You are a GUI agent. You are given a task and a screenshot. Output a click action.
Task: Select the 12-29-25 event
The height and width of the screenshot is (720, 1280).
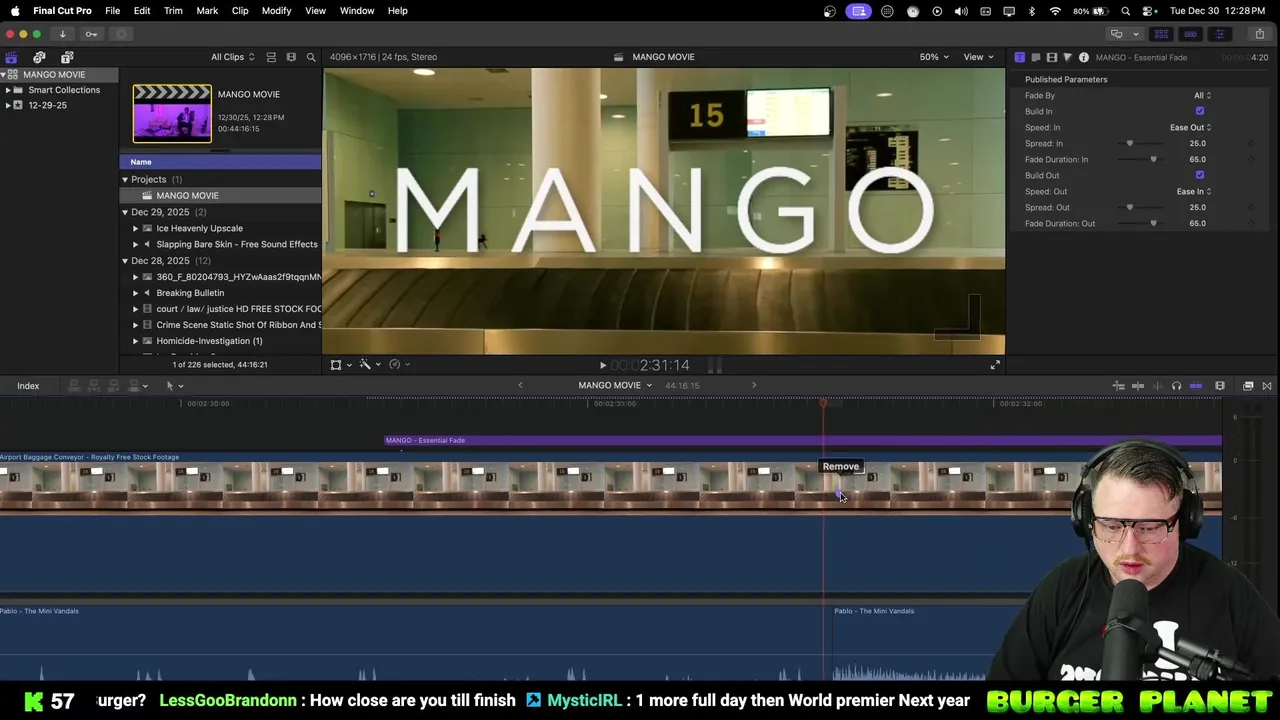(x=47, y=105)
